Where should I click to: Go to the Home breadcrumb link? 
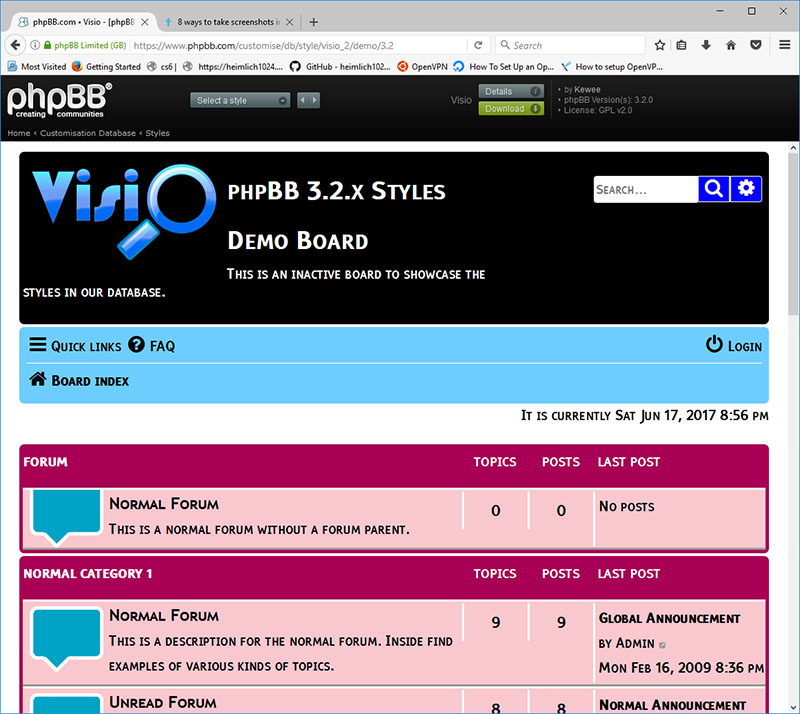(19, 133)
